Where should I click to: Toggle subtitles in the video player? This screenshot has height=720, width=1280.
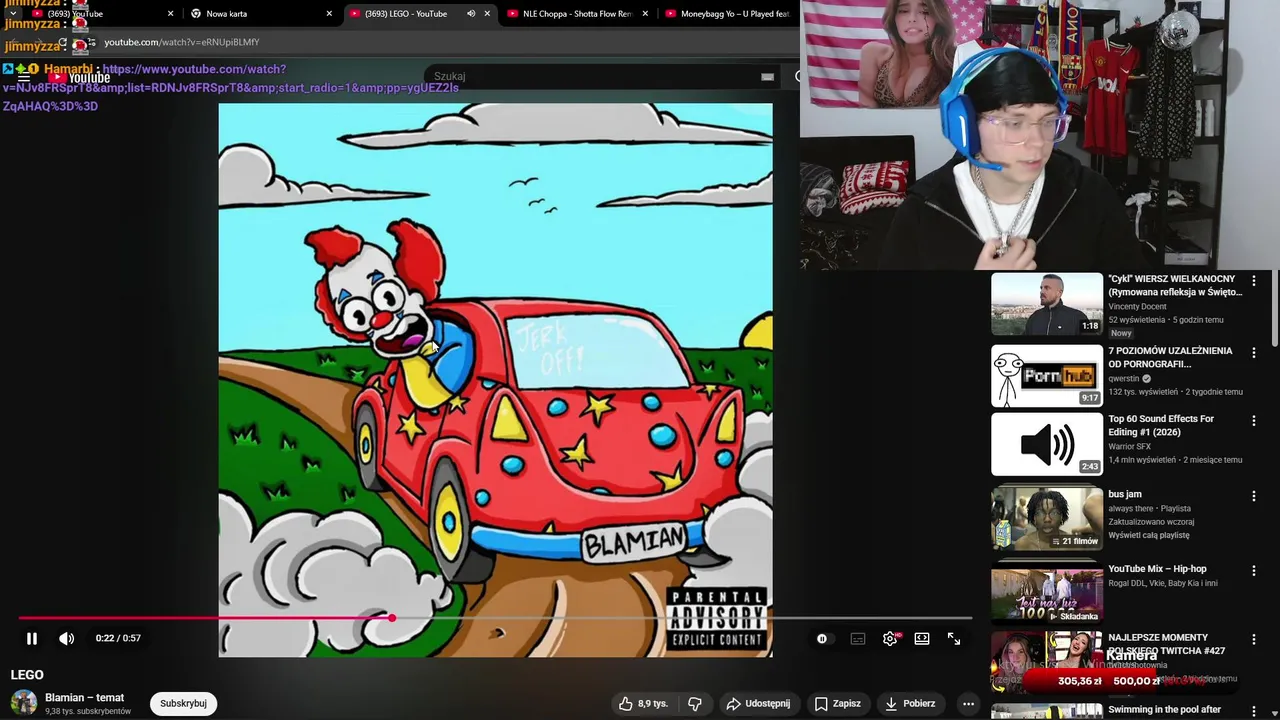pos(858,639)
